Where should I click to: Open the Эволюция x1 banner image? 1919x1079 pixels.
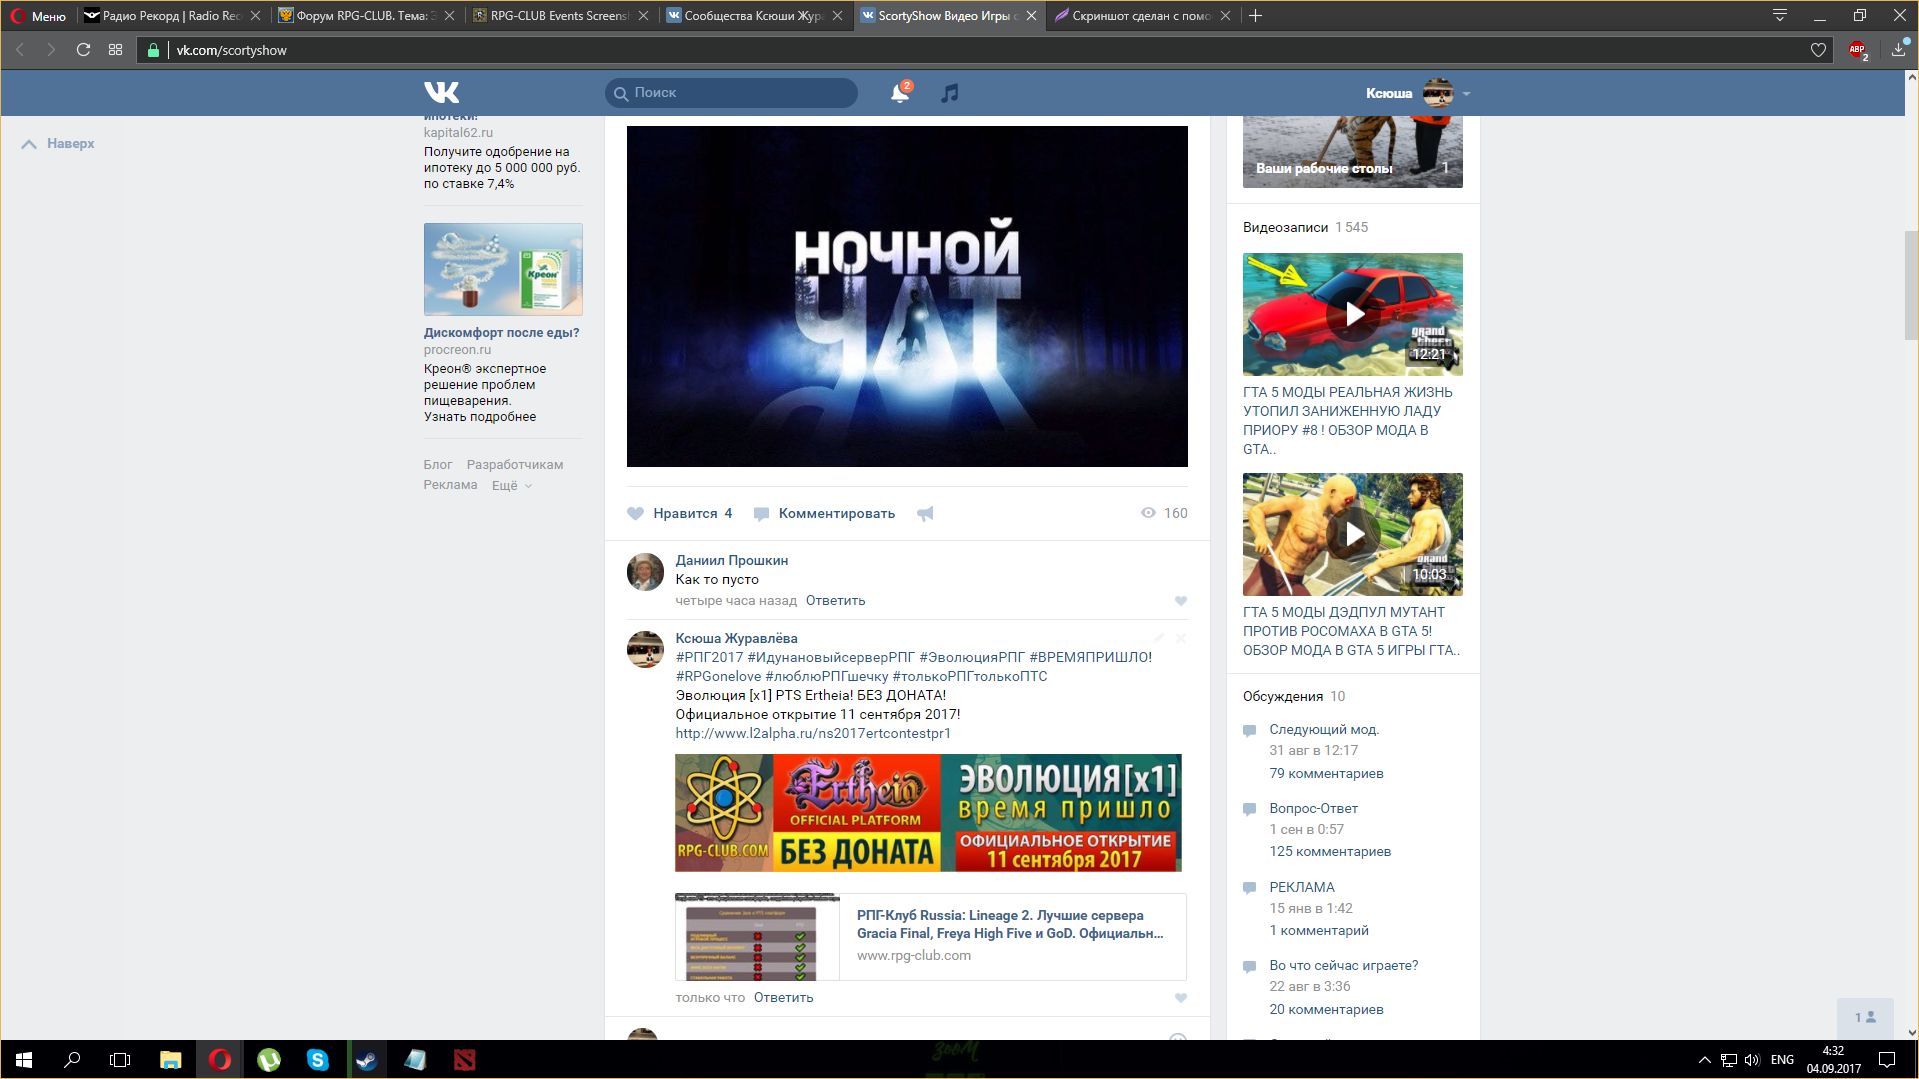928,812
